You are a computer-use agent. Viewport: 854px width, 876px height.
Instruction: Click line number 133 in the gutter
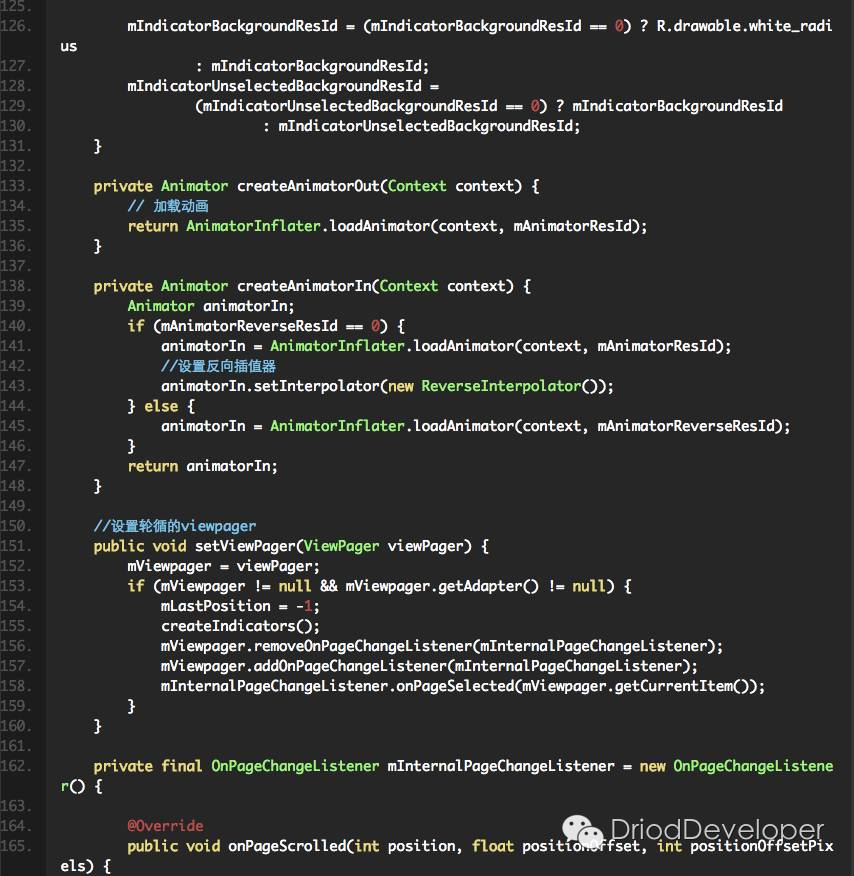(16, 185)
